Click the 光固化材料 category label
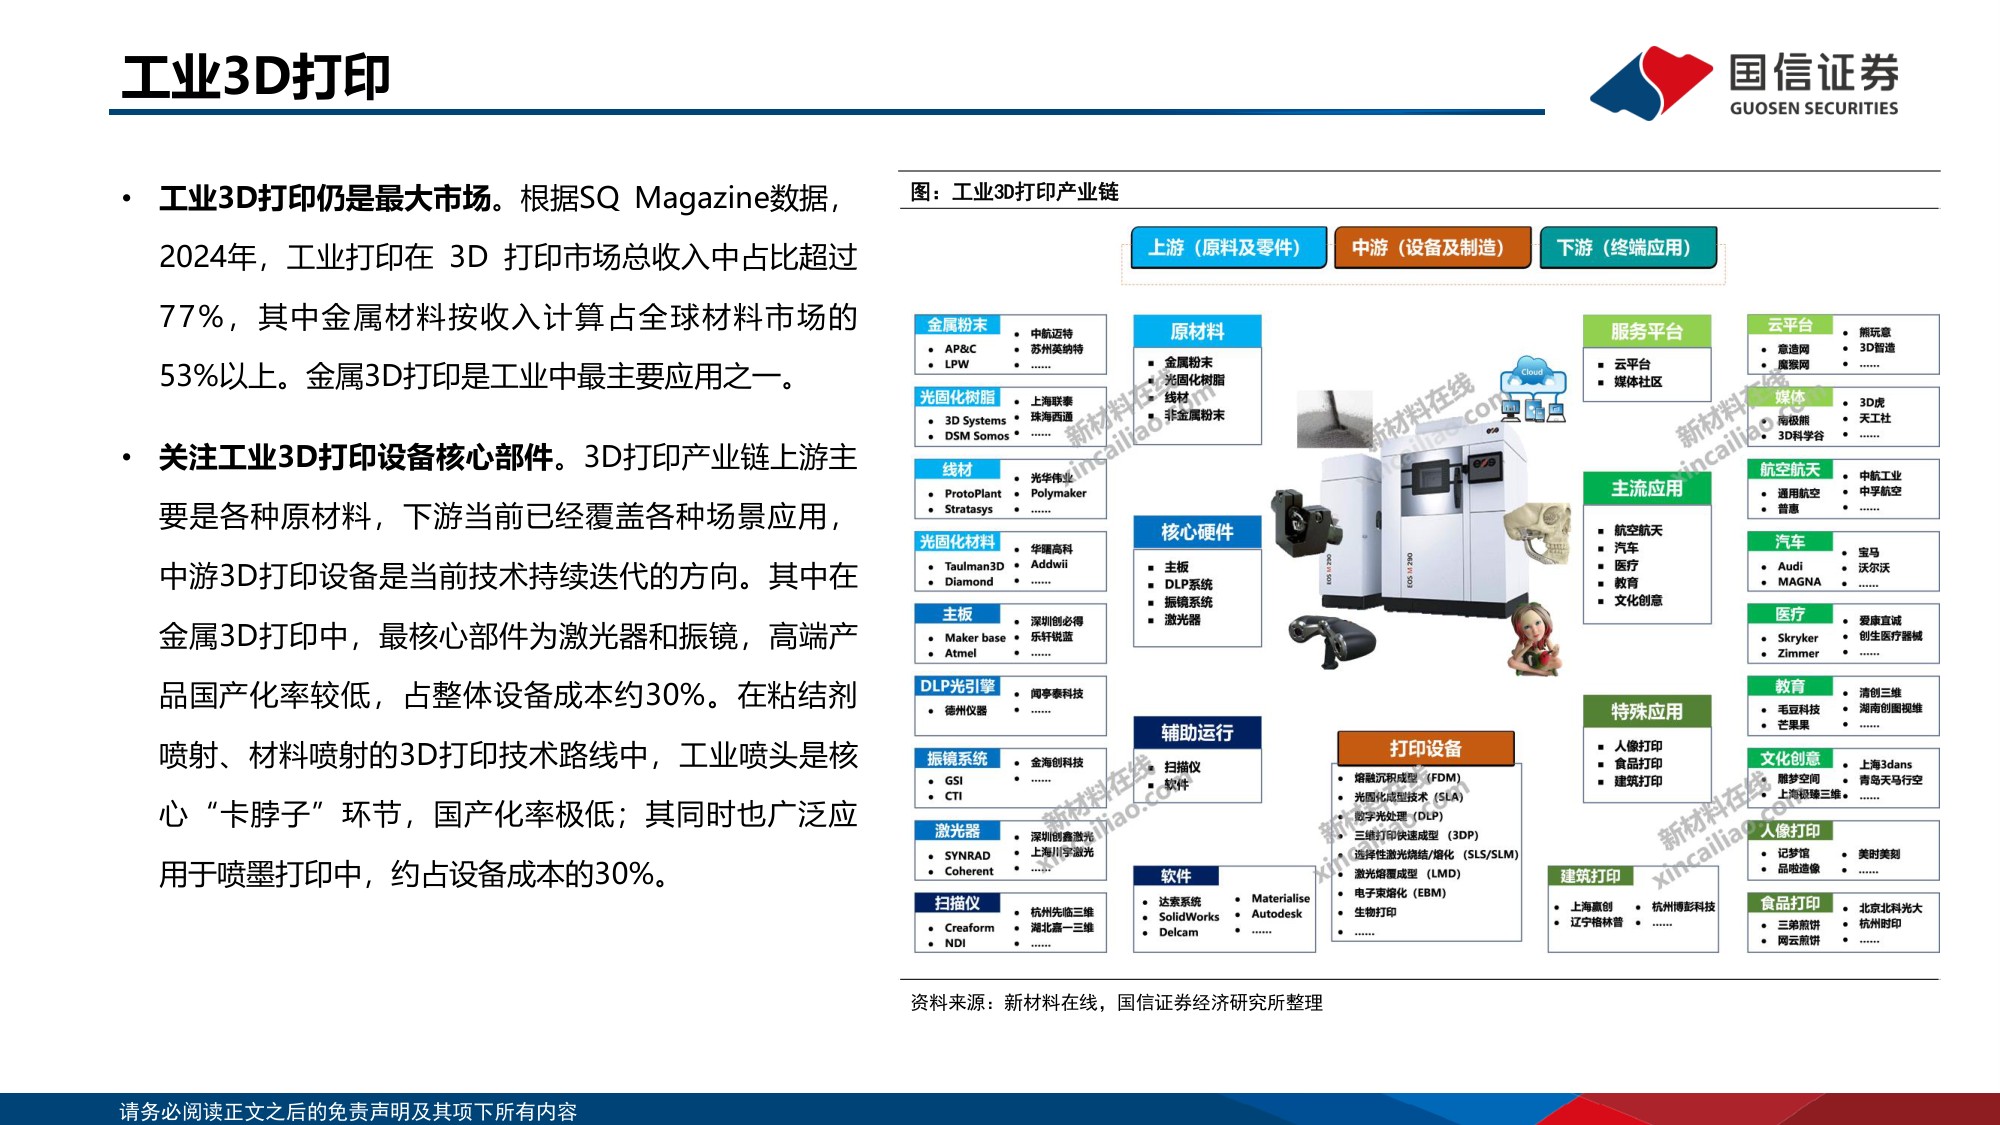 point(957,541)
